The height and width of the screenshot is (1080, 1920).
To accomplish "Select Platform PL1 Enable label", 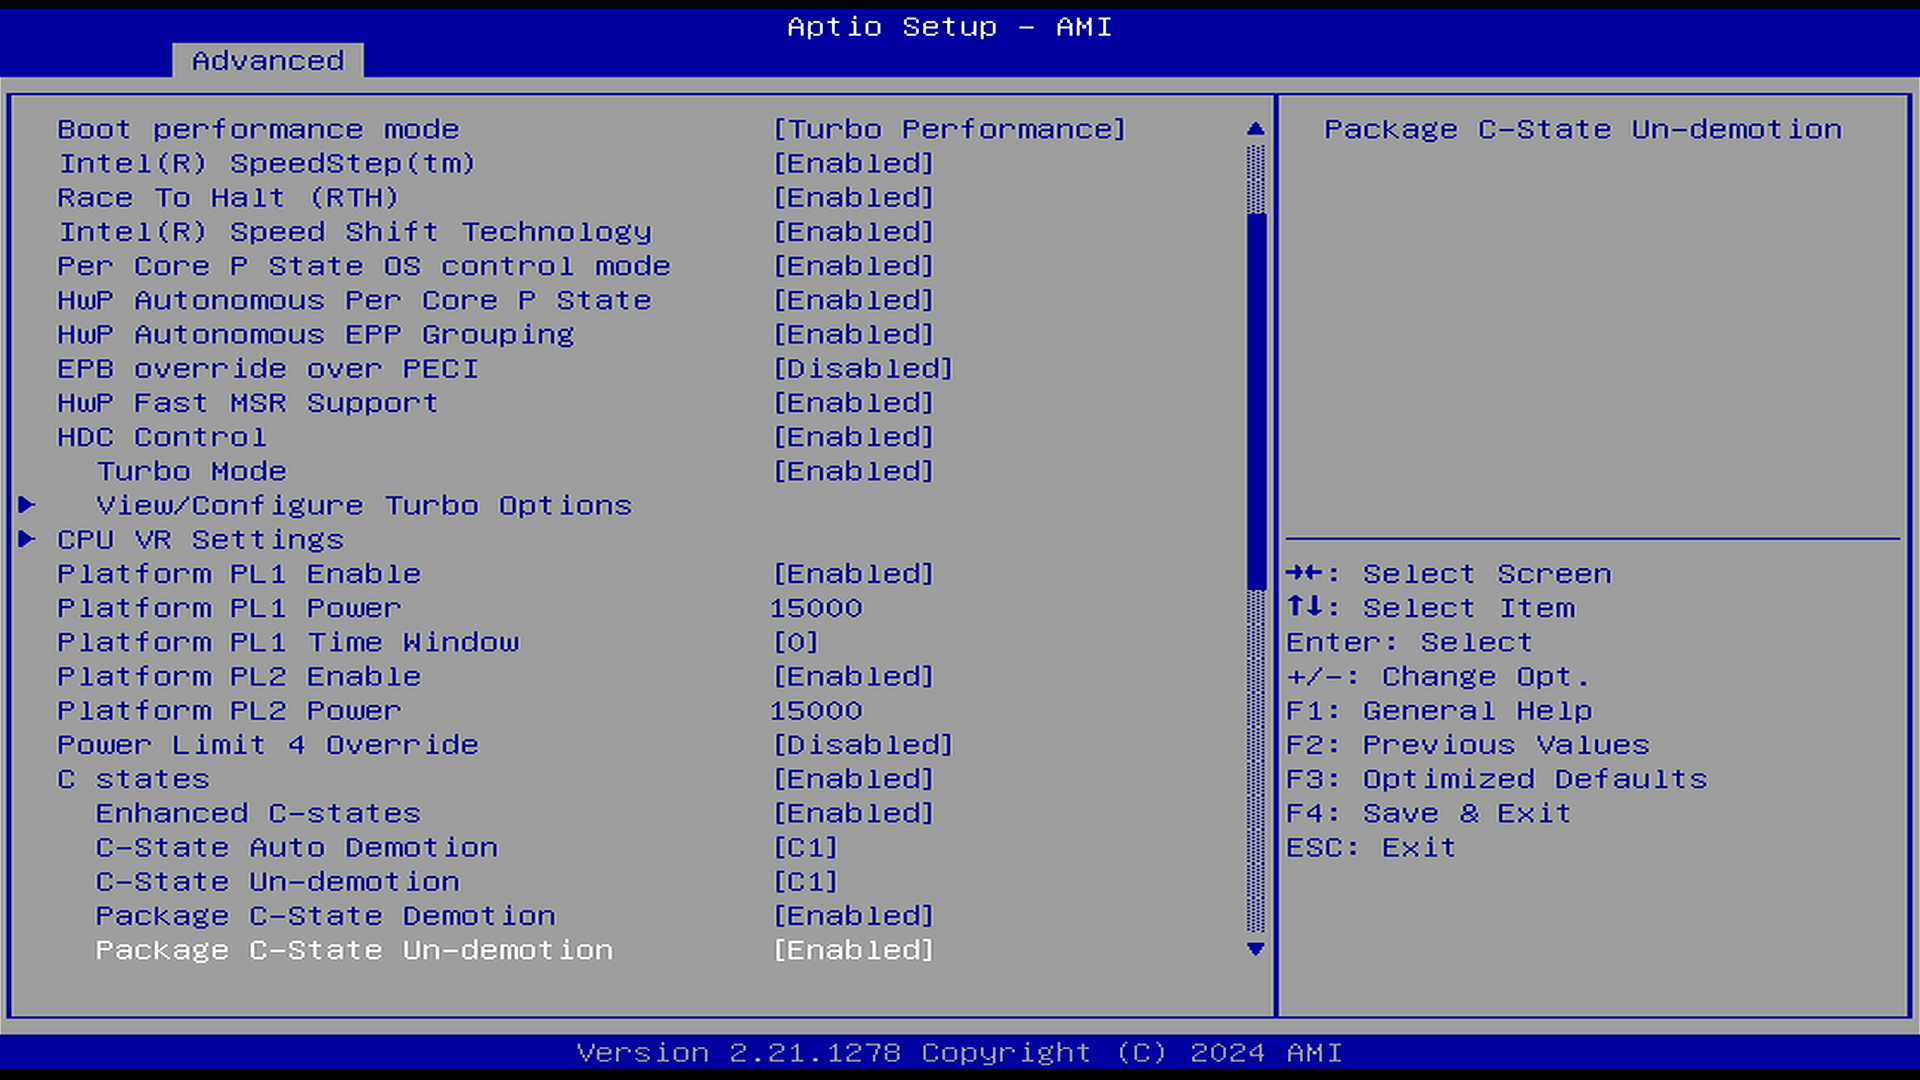I will coord(239,574).
